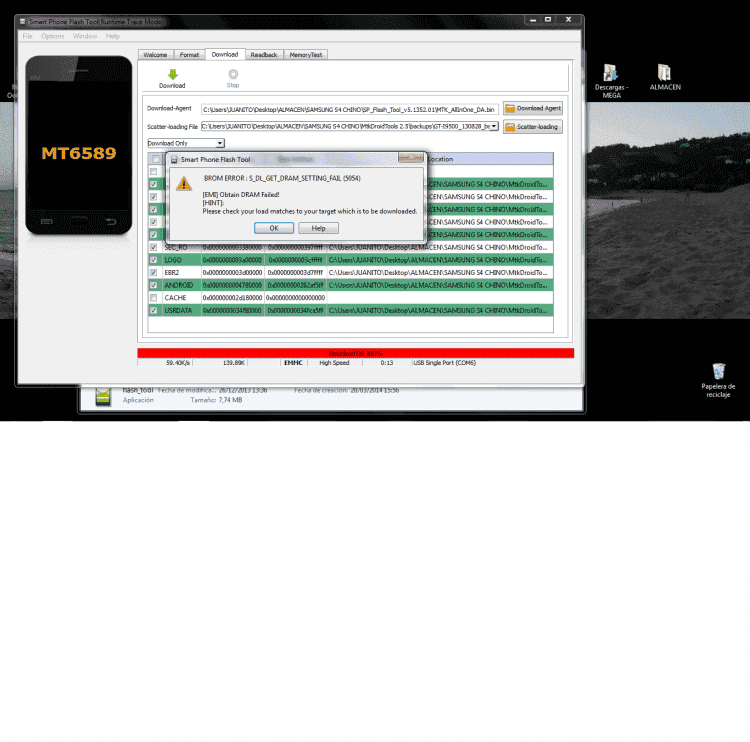Click High Speed in status bar
Screen dimensions: 750x742
334,363
